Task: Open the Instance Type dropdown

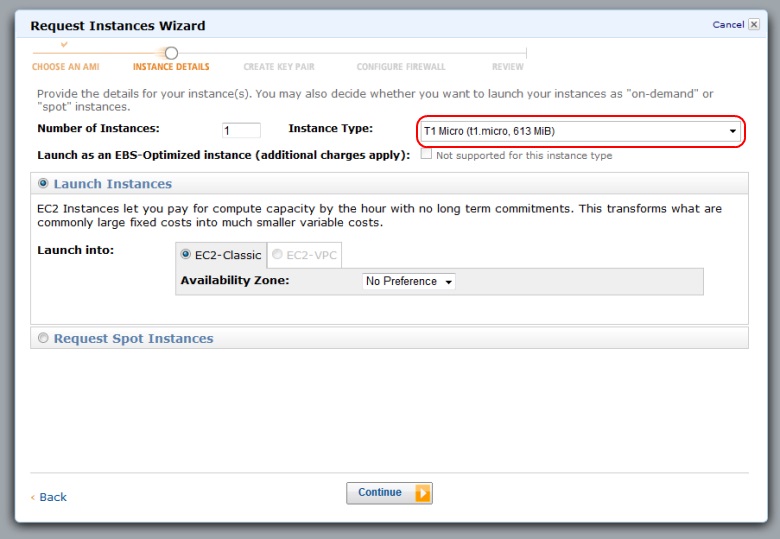Action: [581, 131]
